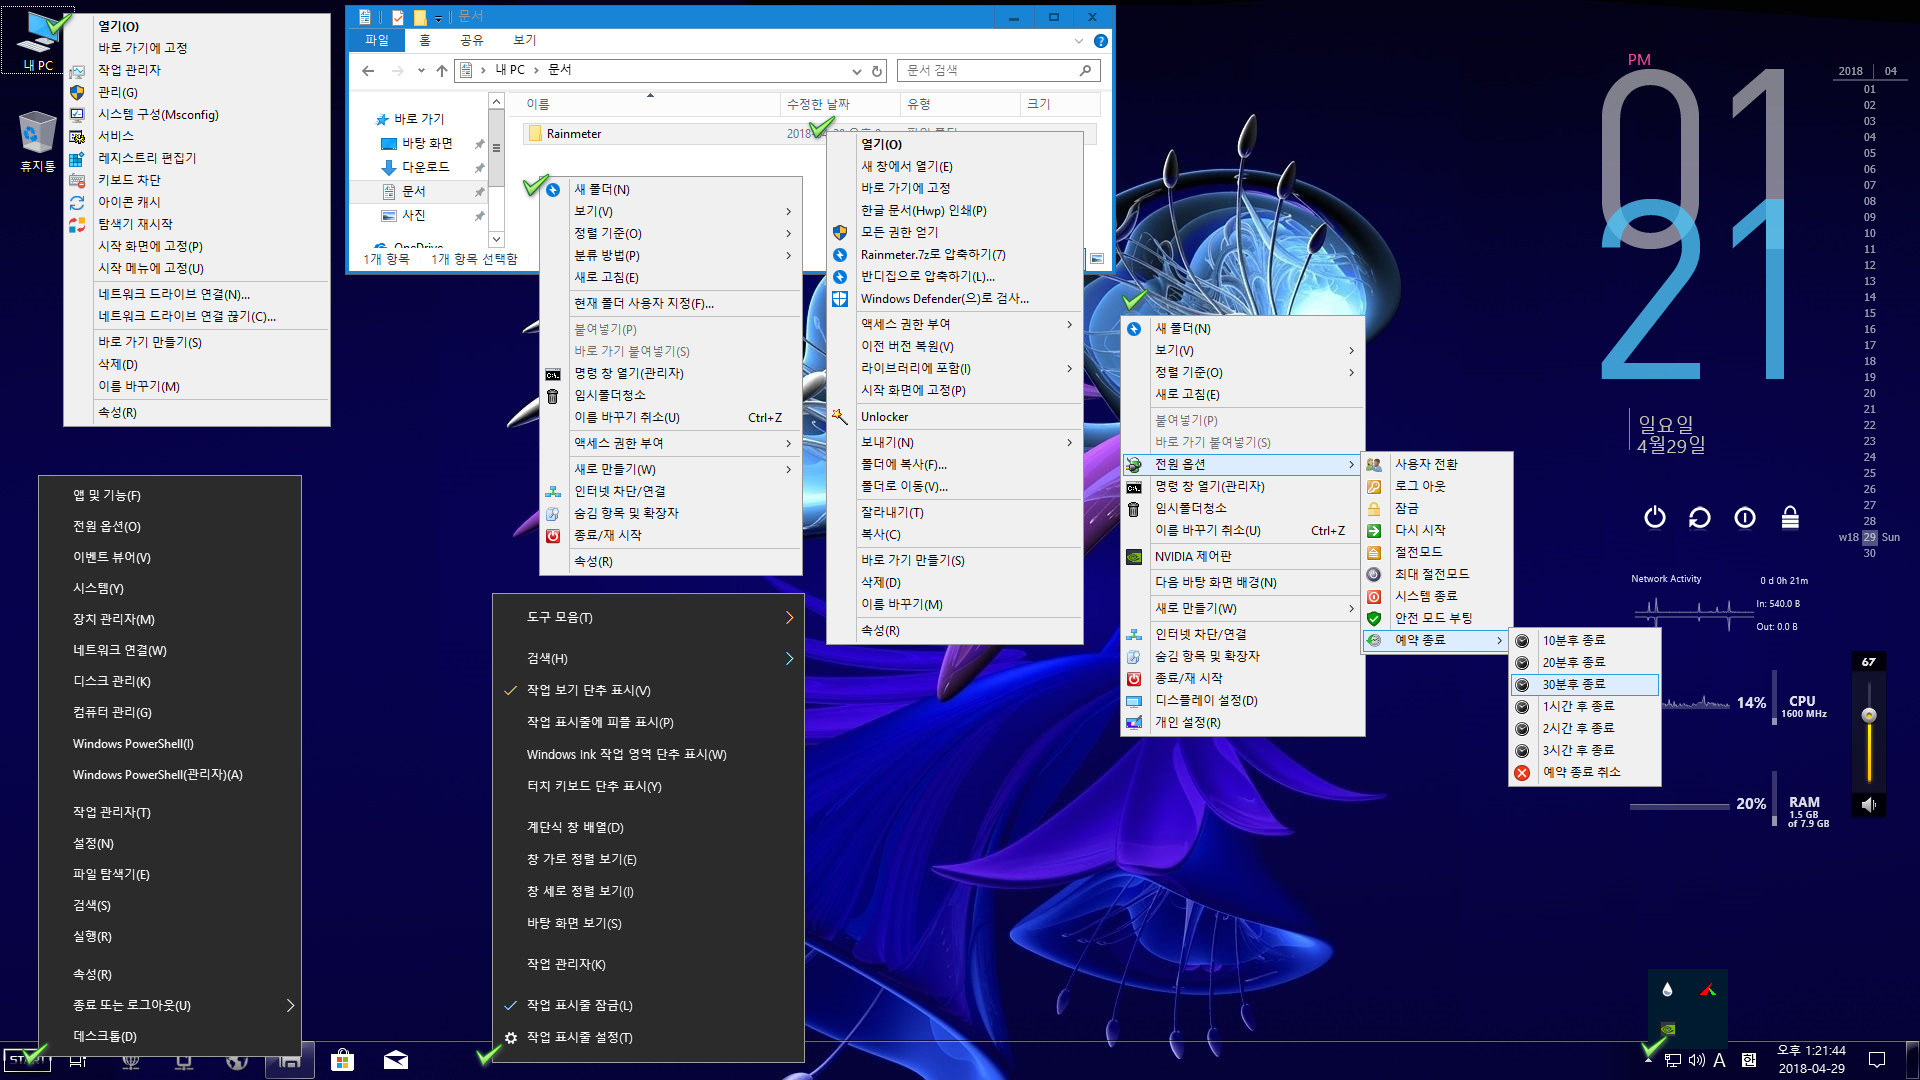The height and width of the screenshot is (1080, 1920).
Task: Switch to large icons view button
Action: tap(1097, 259)
